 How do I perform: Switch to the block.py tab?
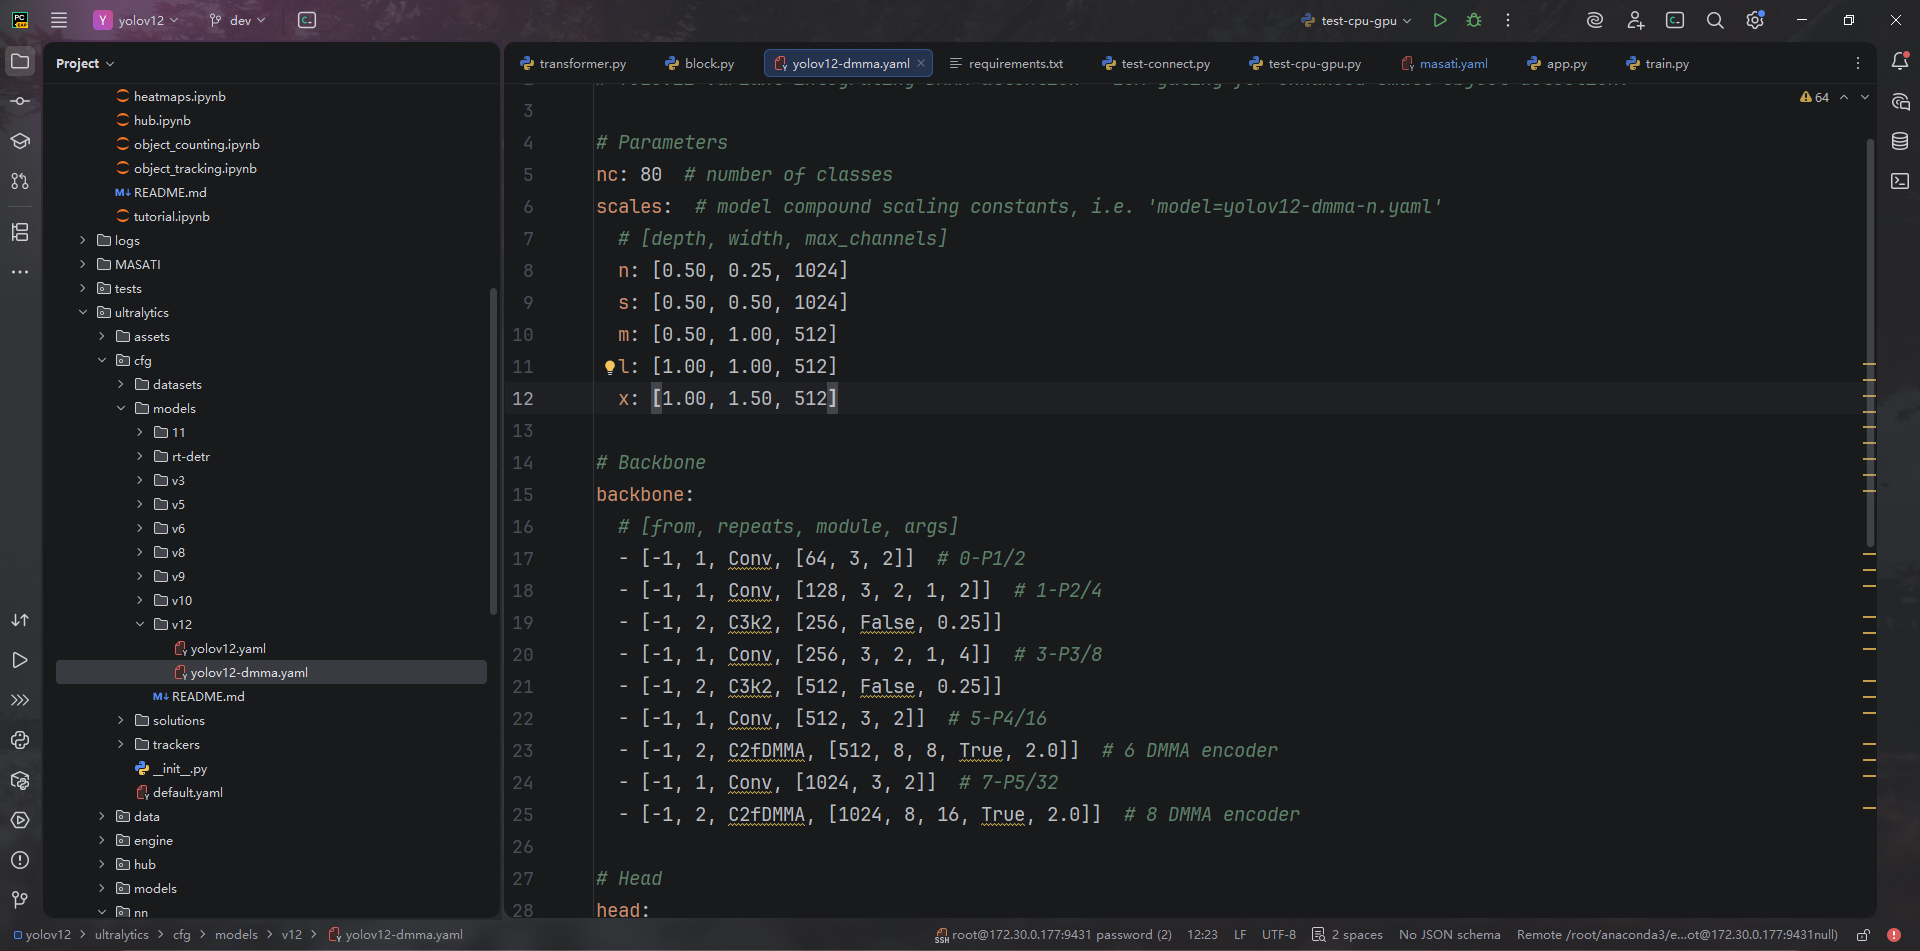point(708,64)
